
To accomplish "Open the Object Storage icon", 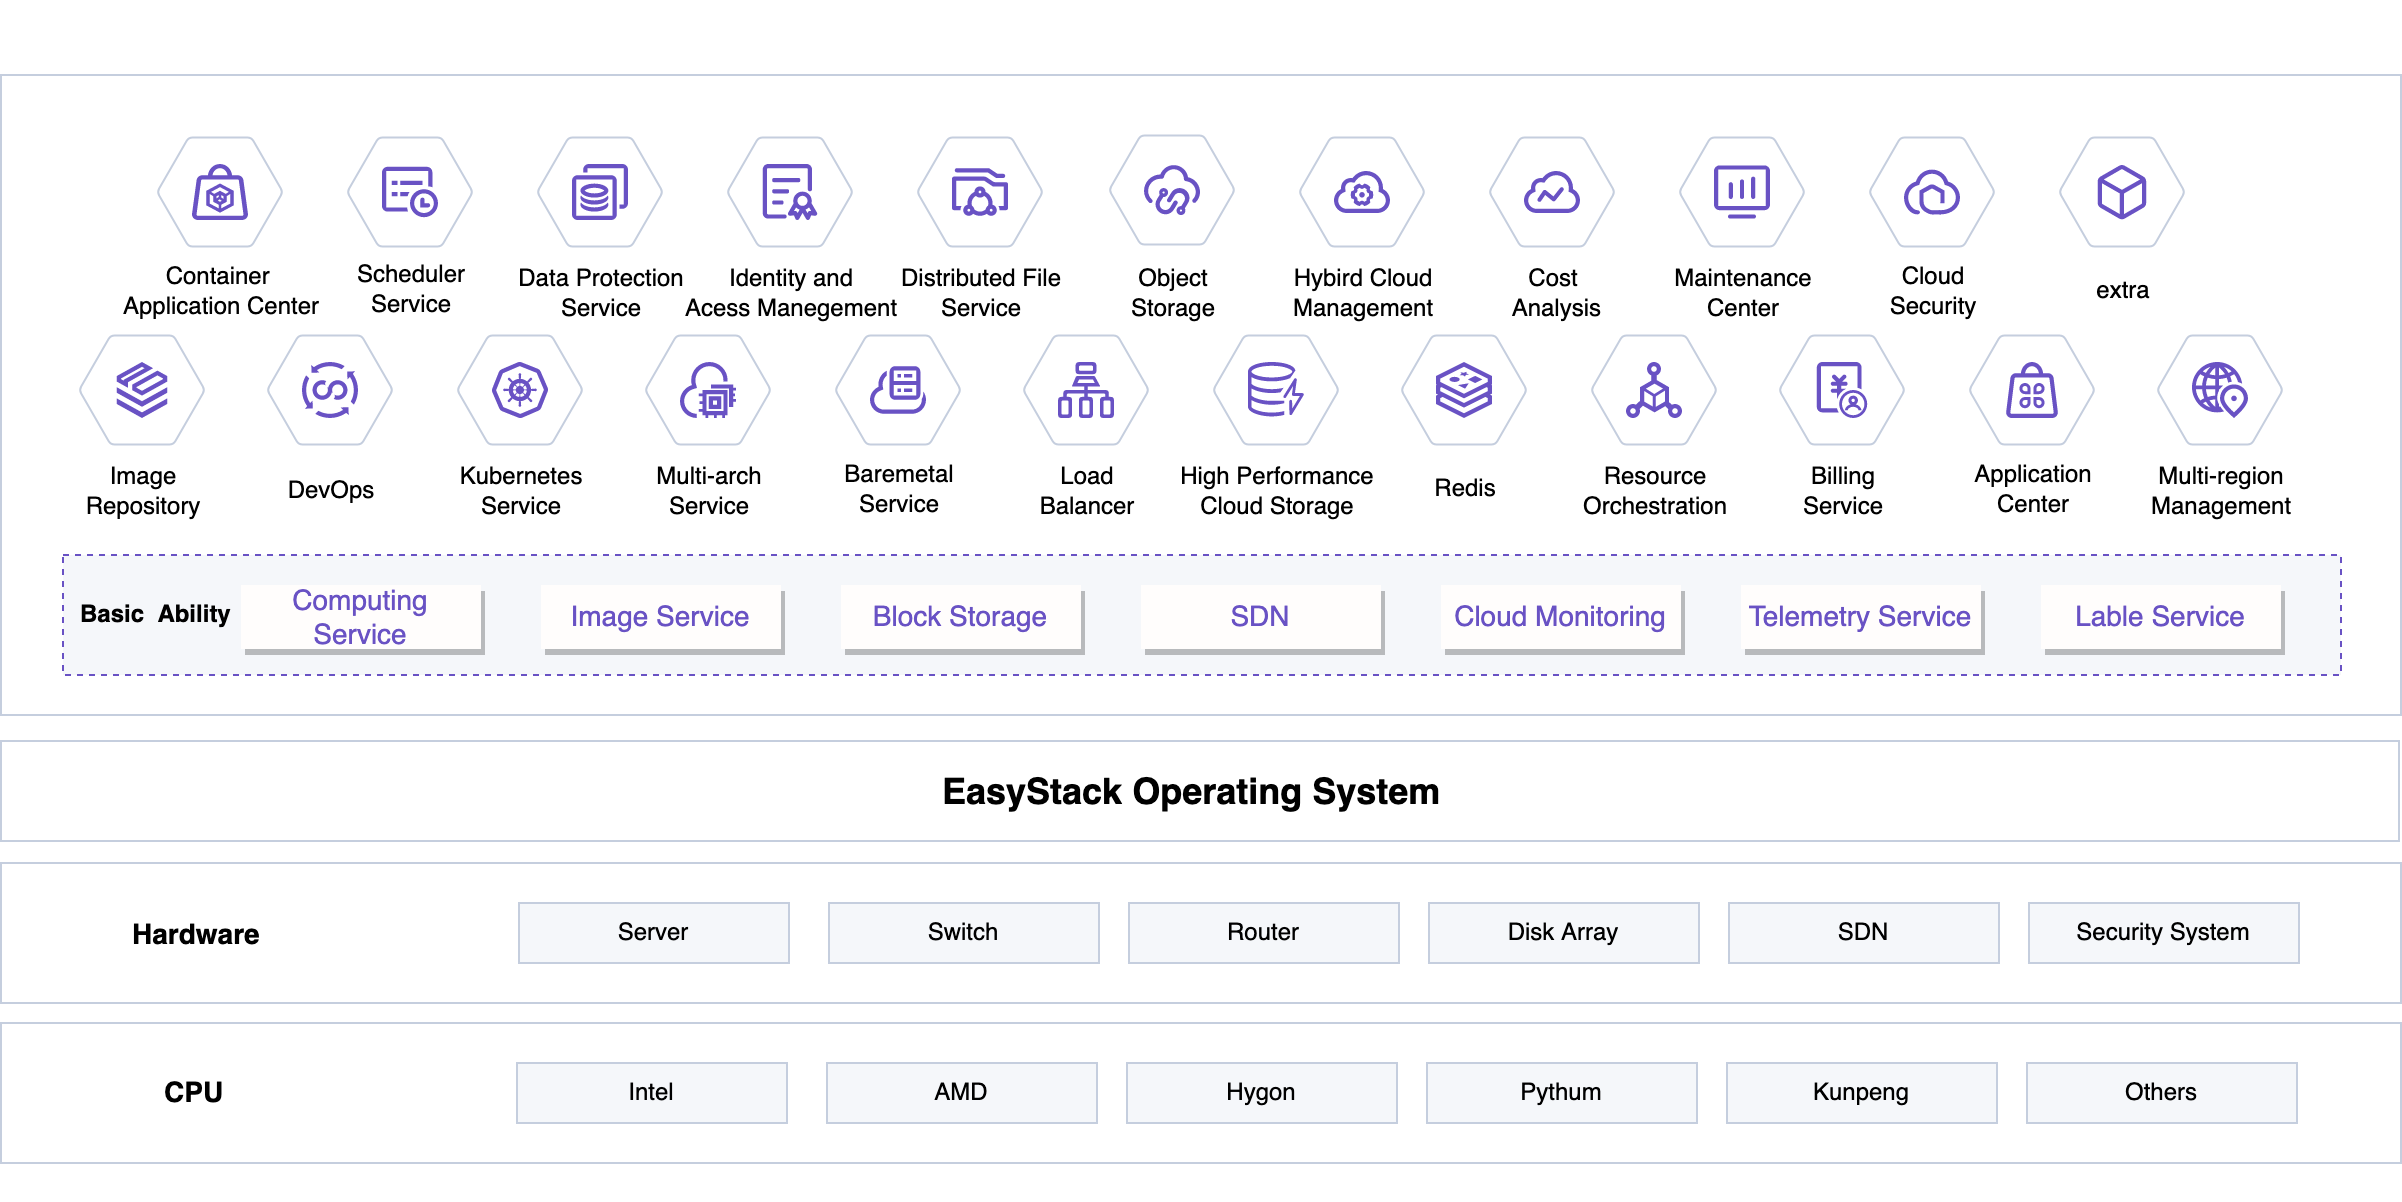I will (1172, 191).
